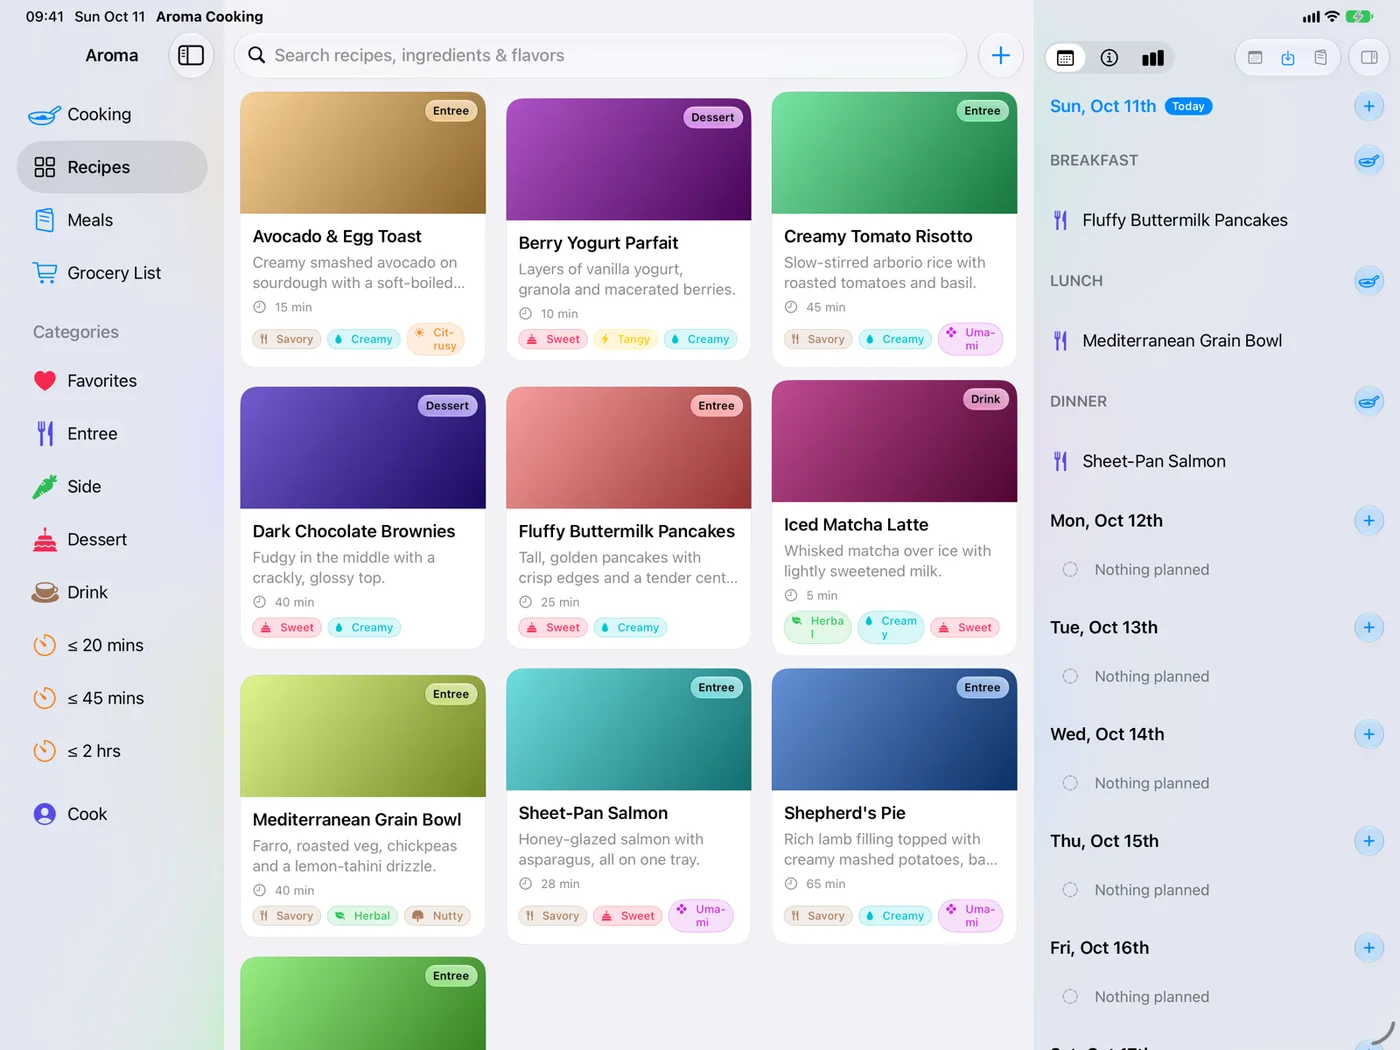Click Tangy tag on Berry Yogurt Parfait
1400x1050 pixels.
click(x=626, y=340)
